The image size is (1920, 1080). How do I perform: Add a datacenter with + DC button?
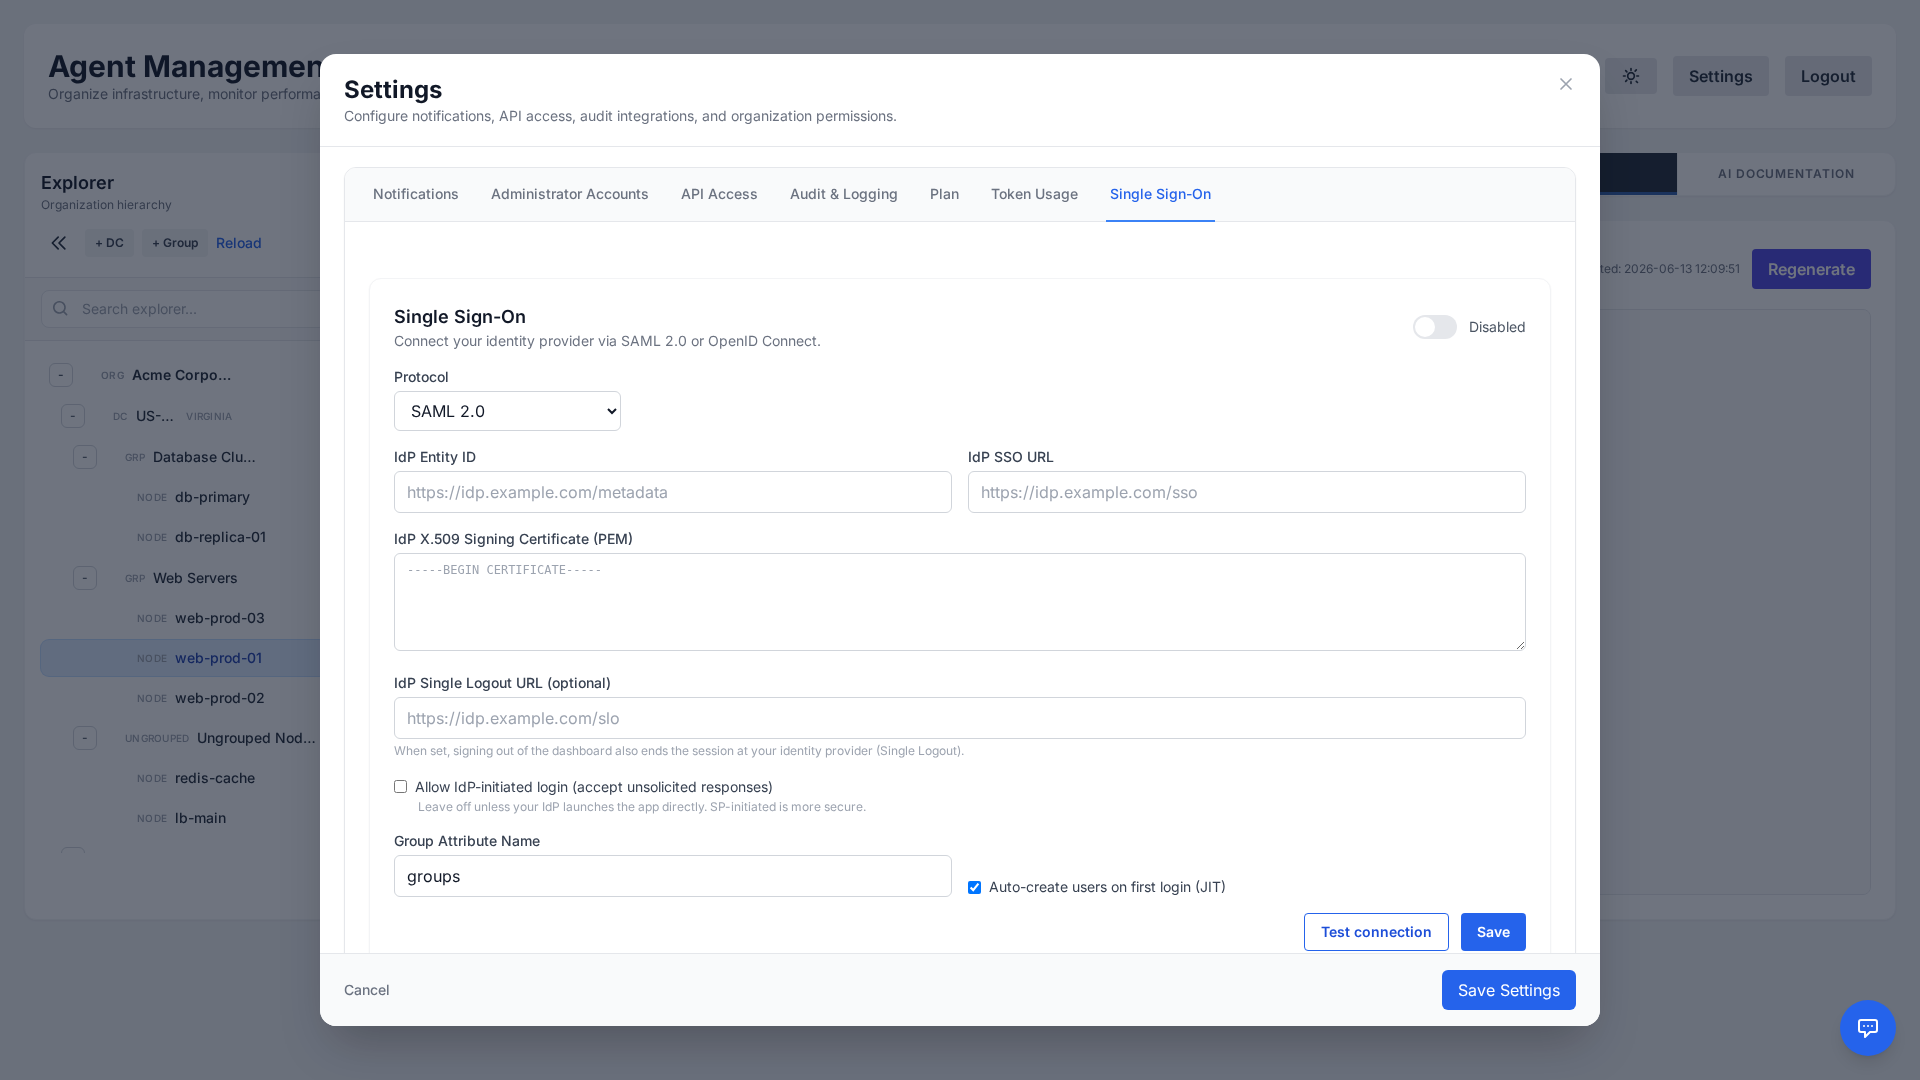[x=109, y=243]
